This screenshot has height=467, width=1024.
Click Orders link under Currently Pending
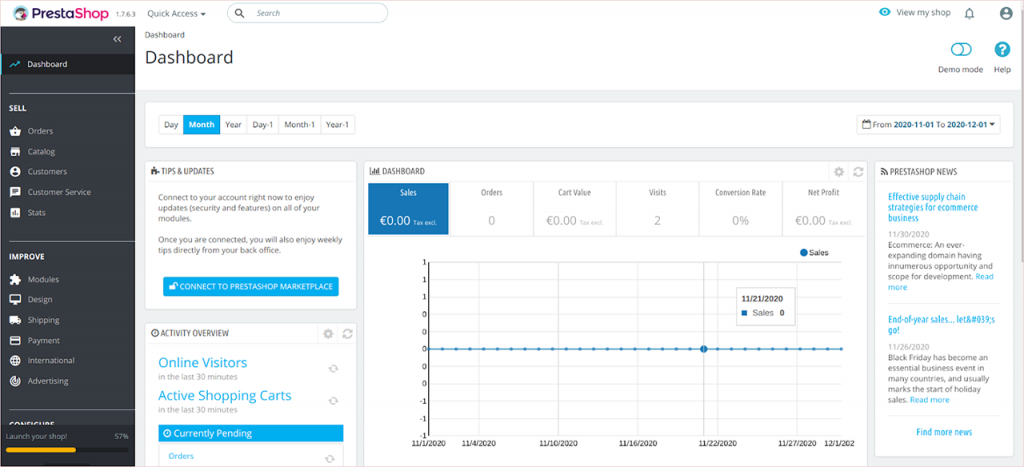click(x=181, y=456)
